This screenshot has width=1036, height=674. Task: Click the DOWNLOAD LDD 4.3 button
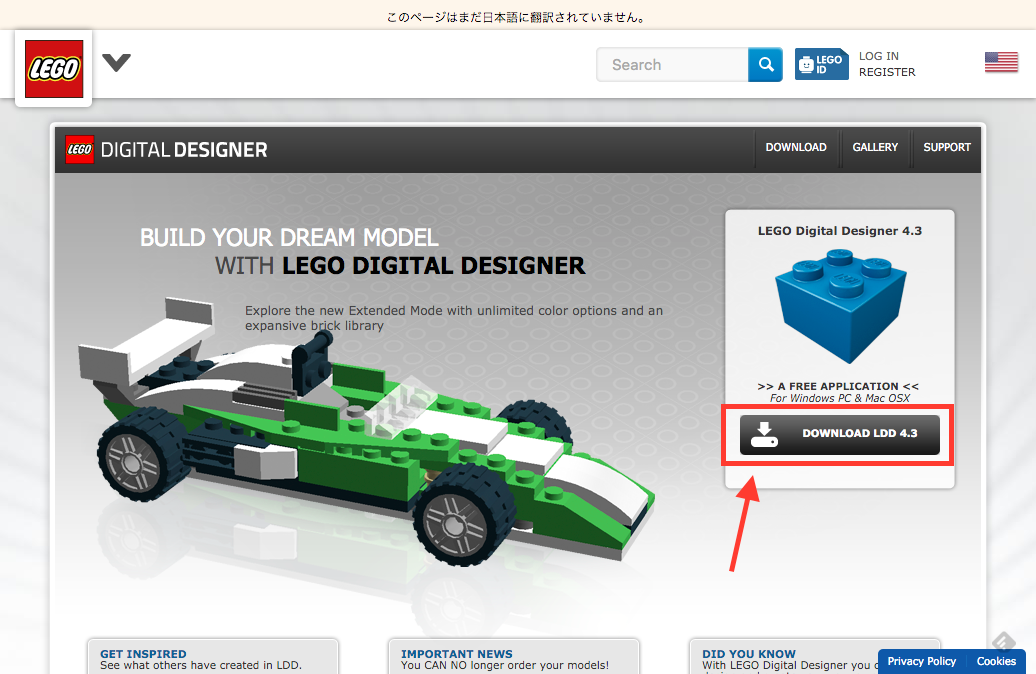point(839,434)
